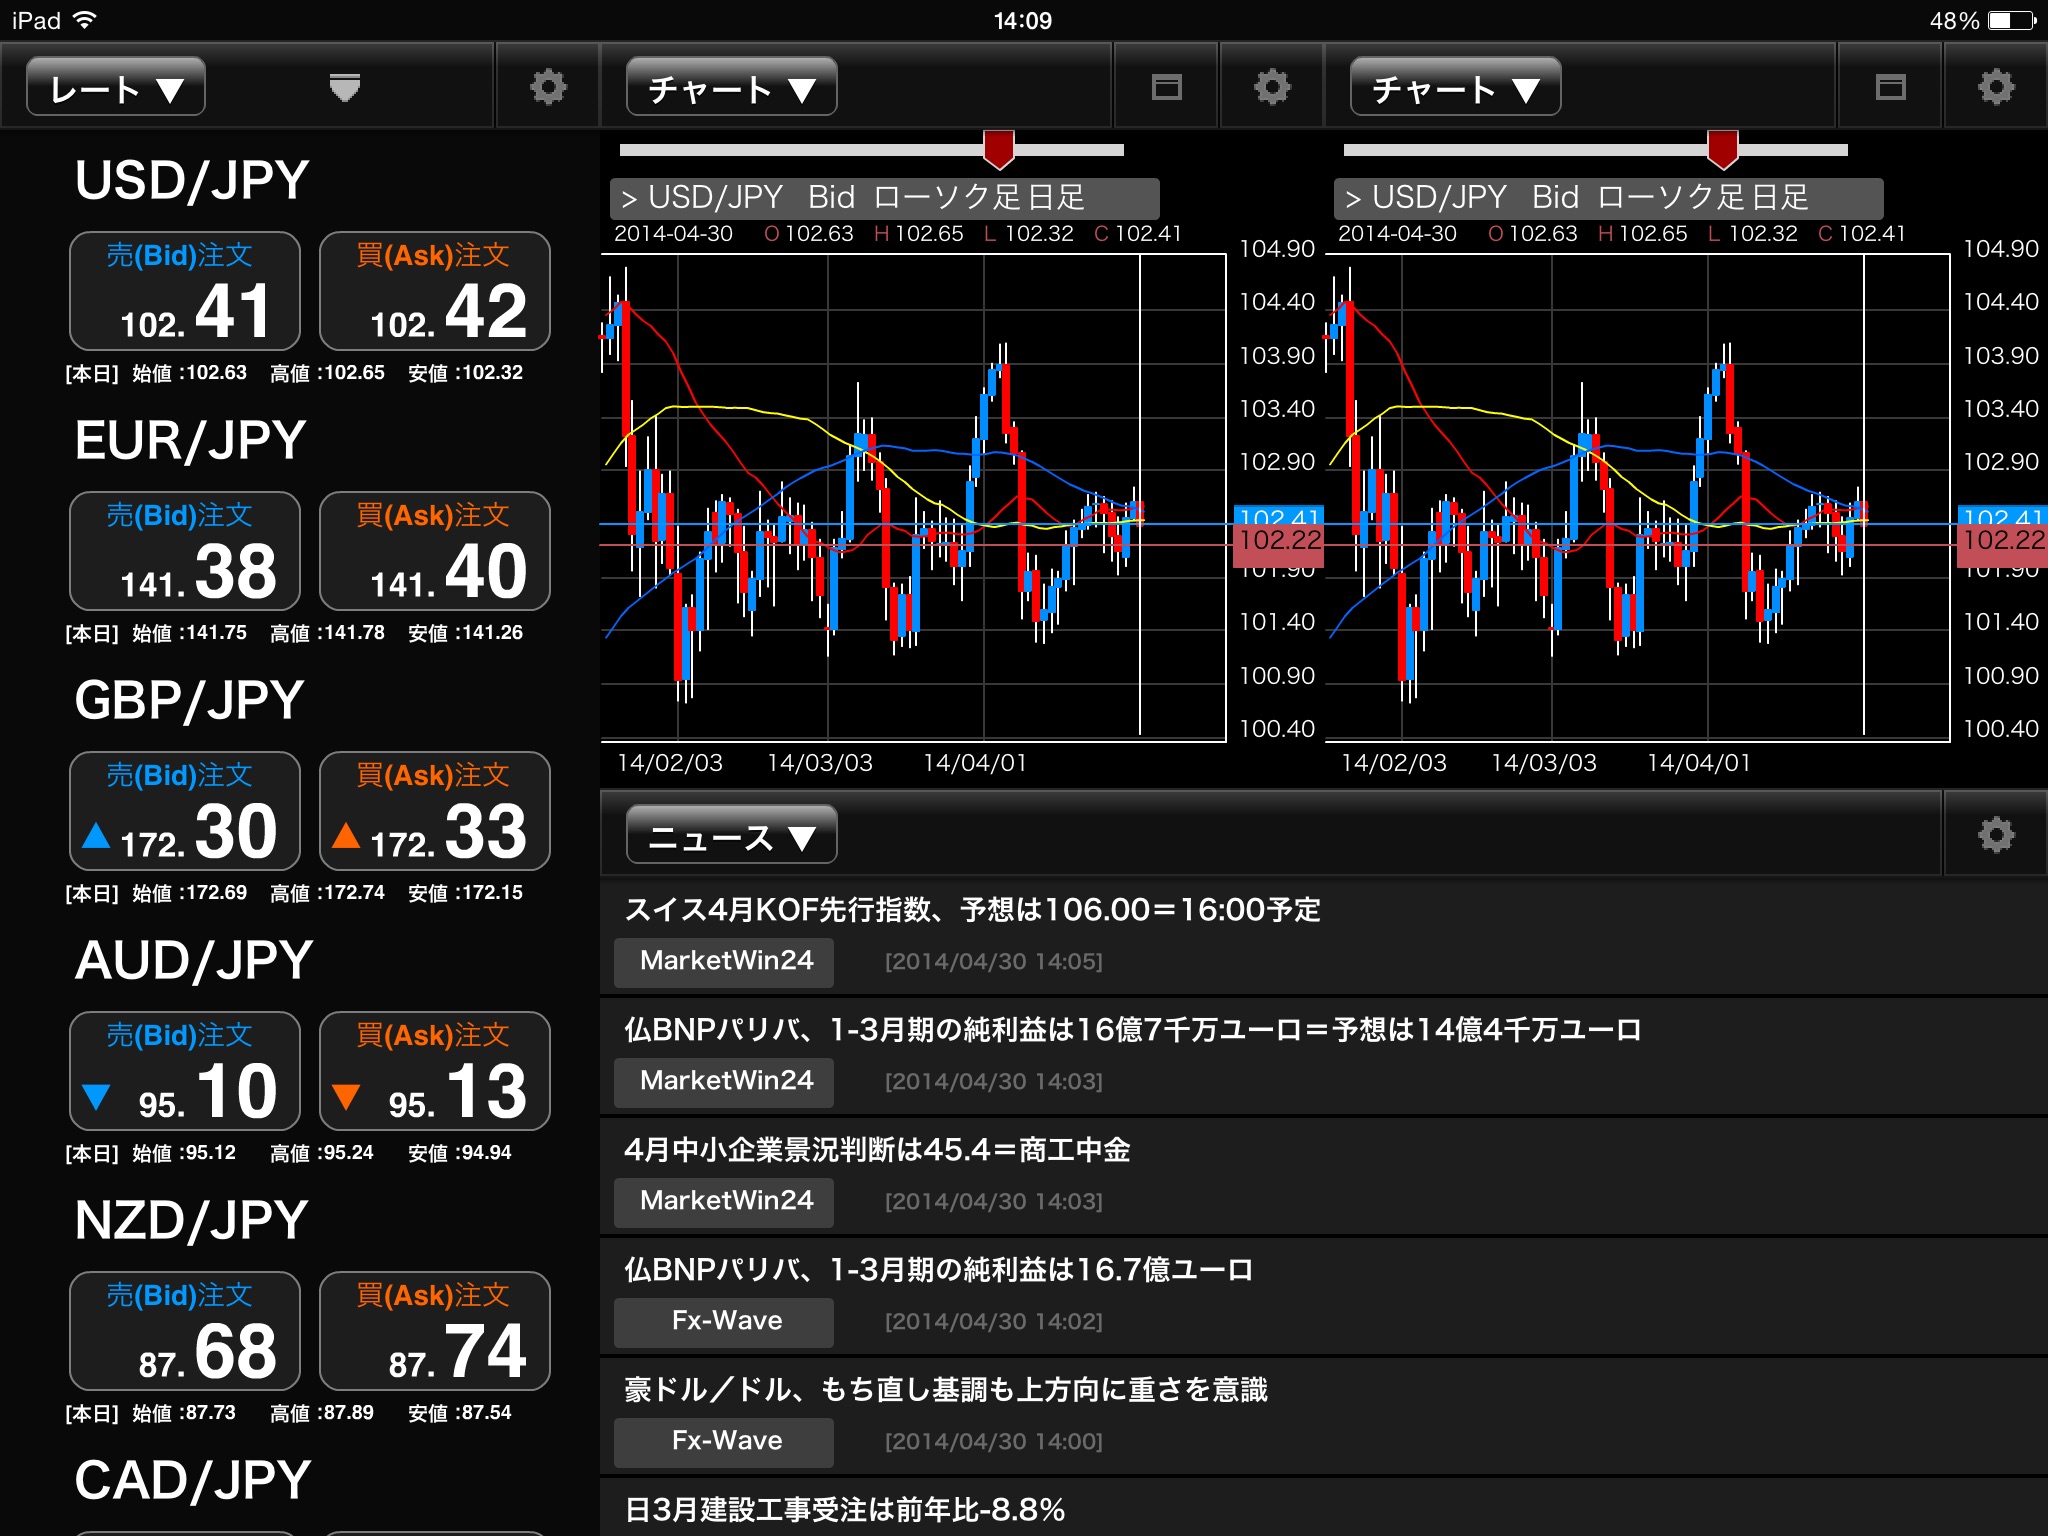2048x1536 pixels.
Task: Open the first チャート dropdown
Action: tap(731, 88)
